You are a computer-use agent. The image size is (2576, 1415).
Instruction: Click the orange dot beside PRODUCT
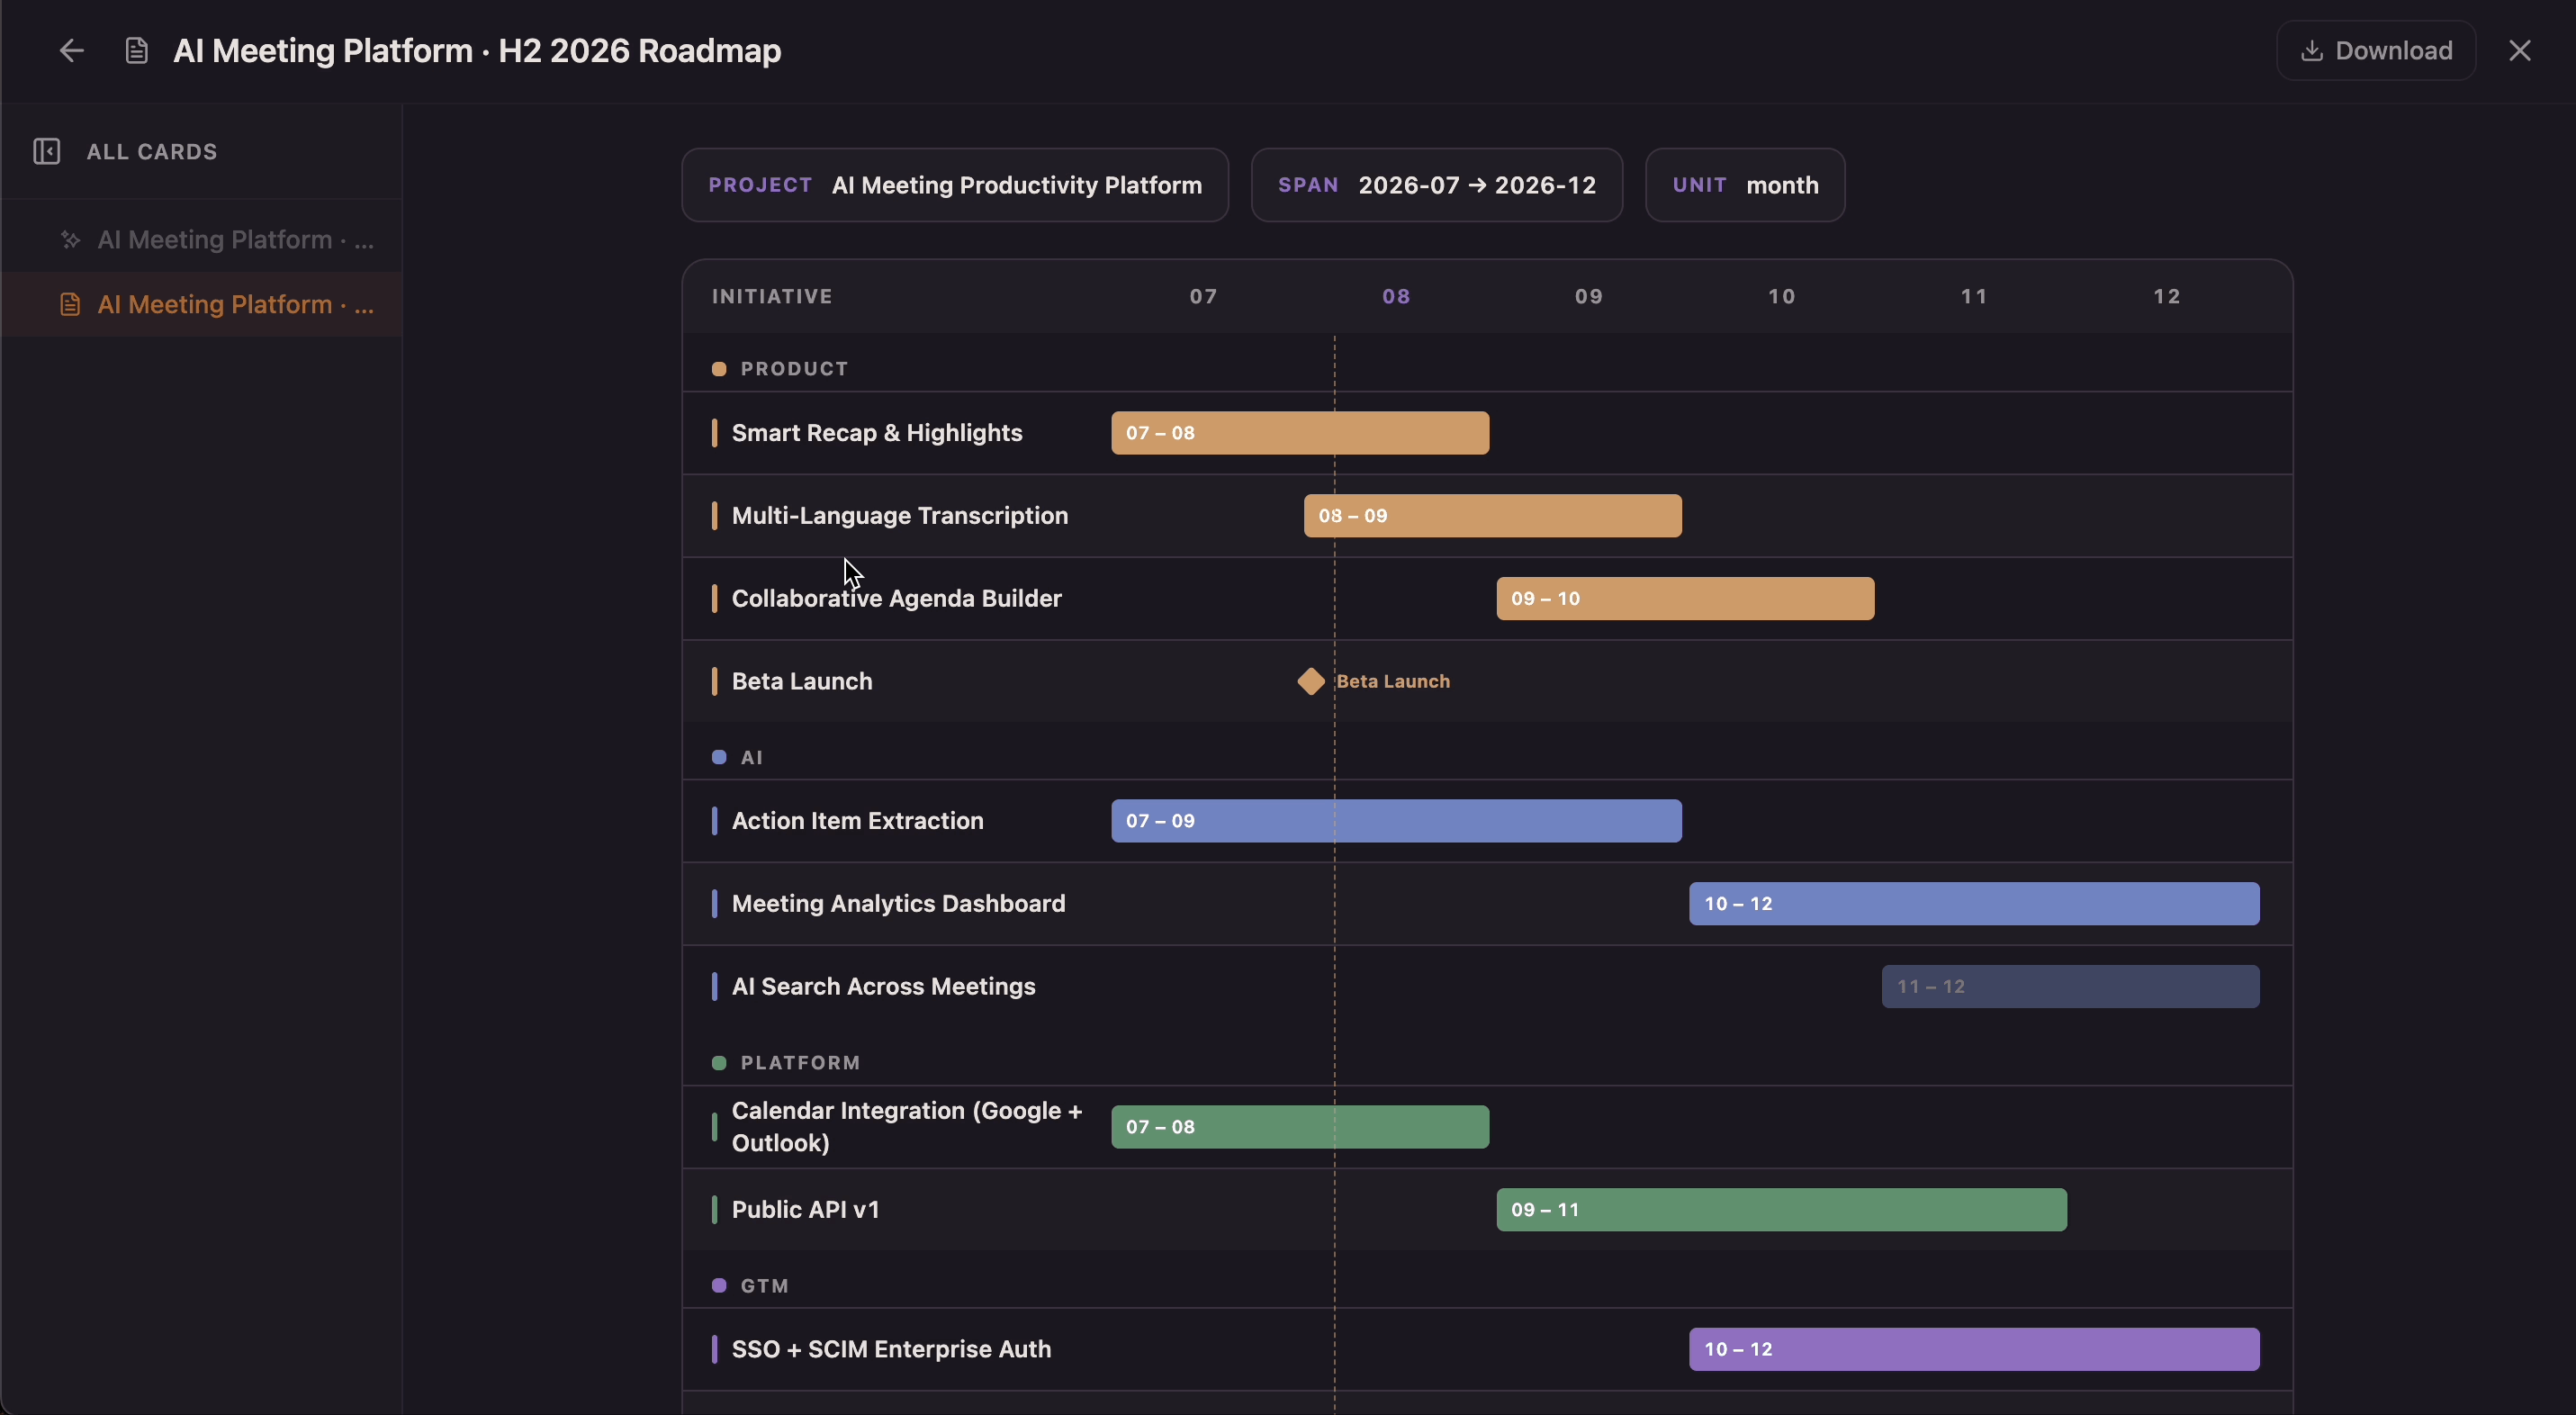point(718,369)
